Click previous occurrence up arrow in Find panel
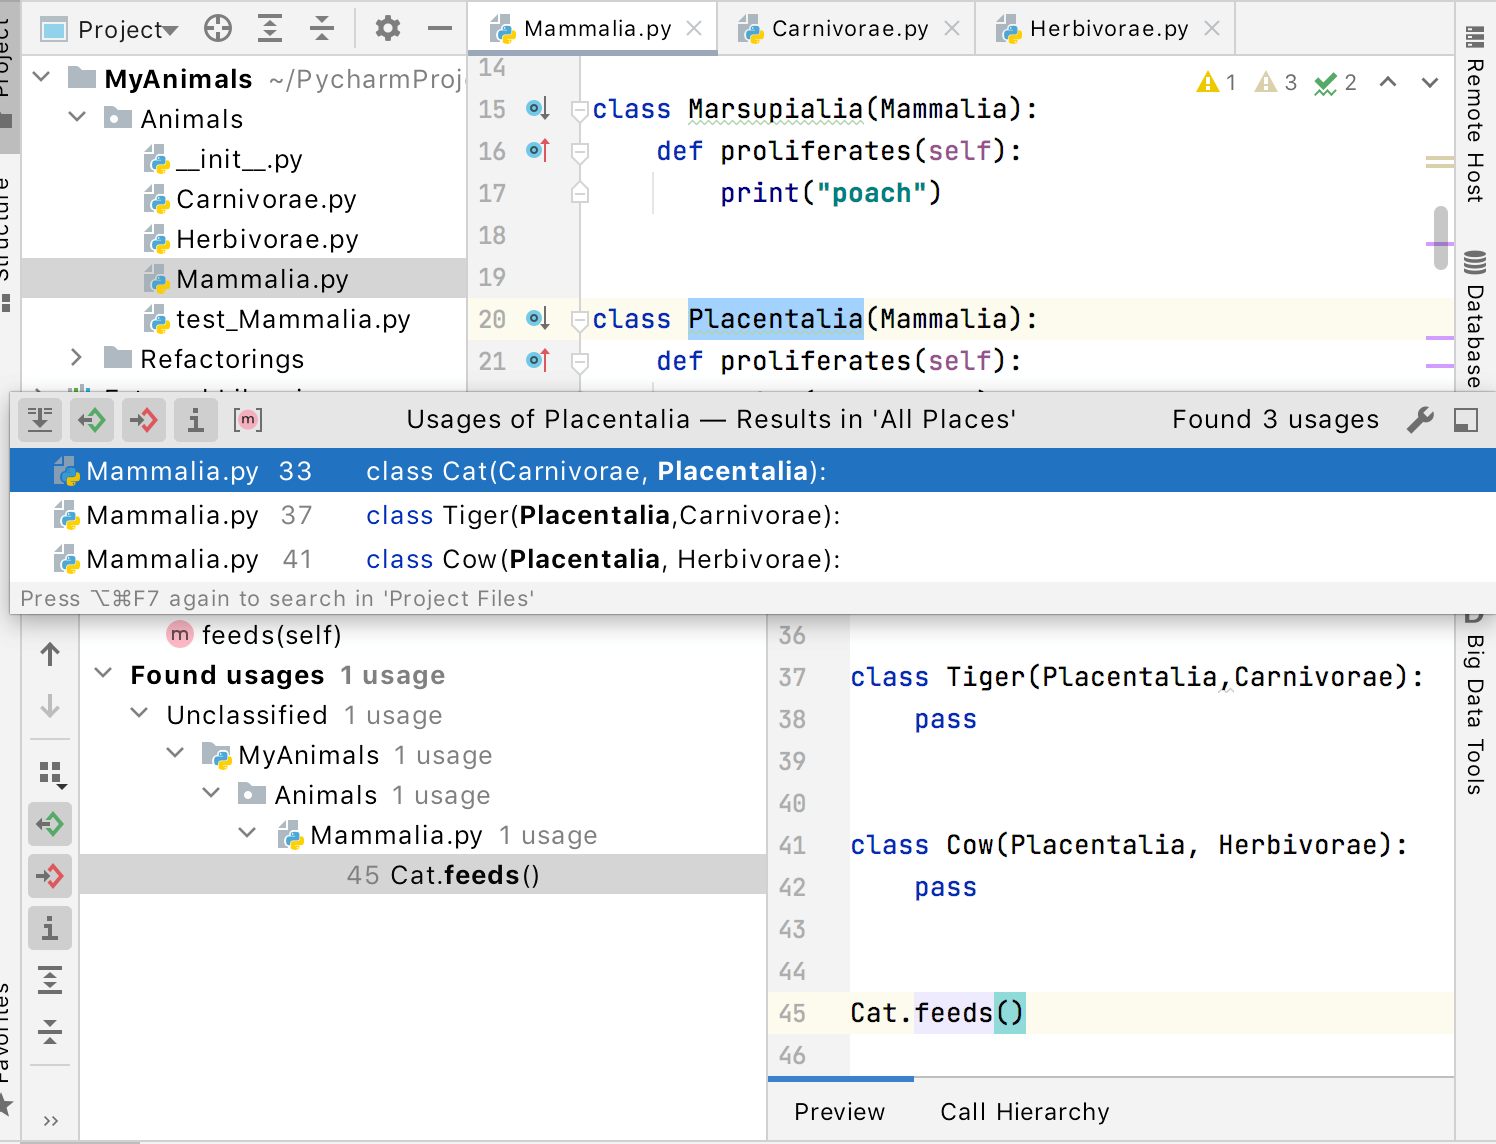This screenshot has height=1144, width=1496. click(50, 655)
